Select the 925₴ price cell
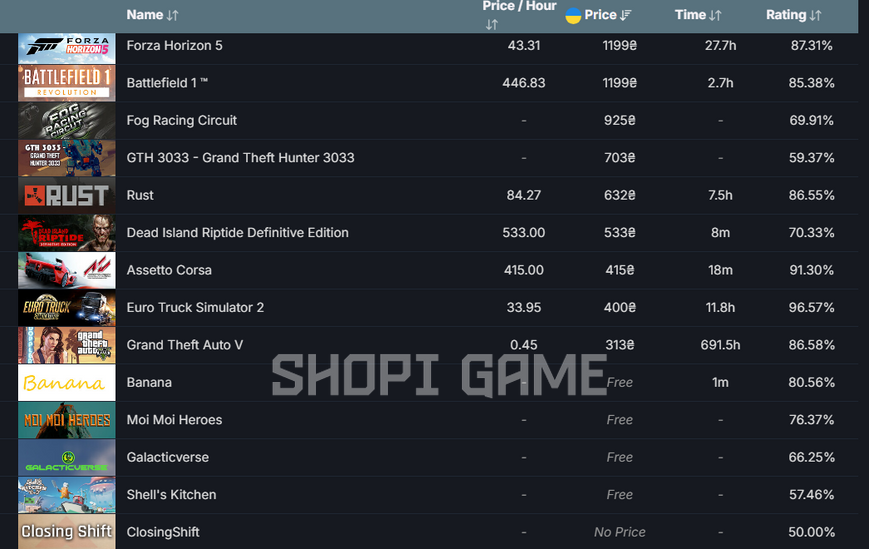The width and height of the screenshot is (869, 549). (620, 120)
